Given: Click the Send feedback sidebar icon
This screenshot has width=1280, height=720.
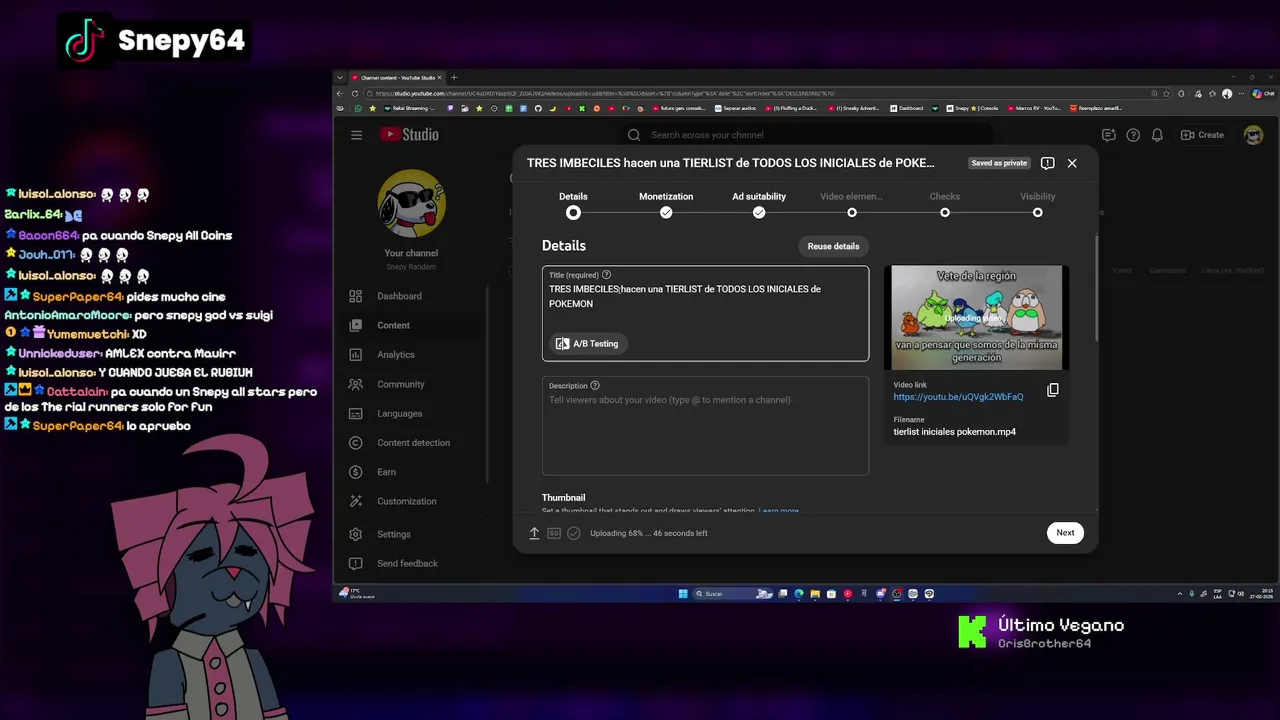Looking at the screenshot, I should tap(355, 563).
